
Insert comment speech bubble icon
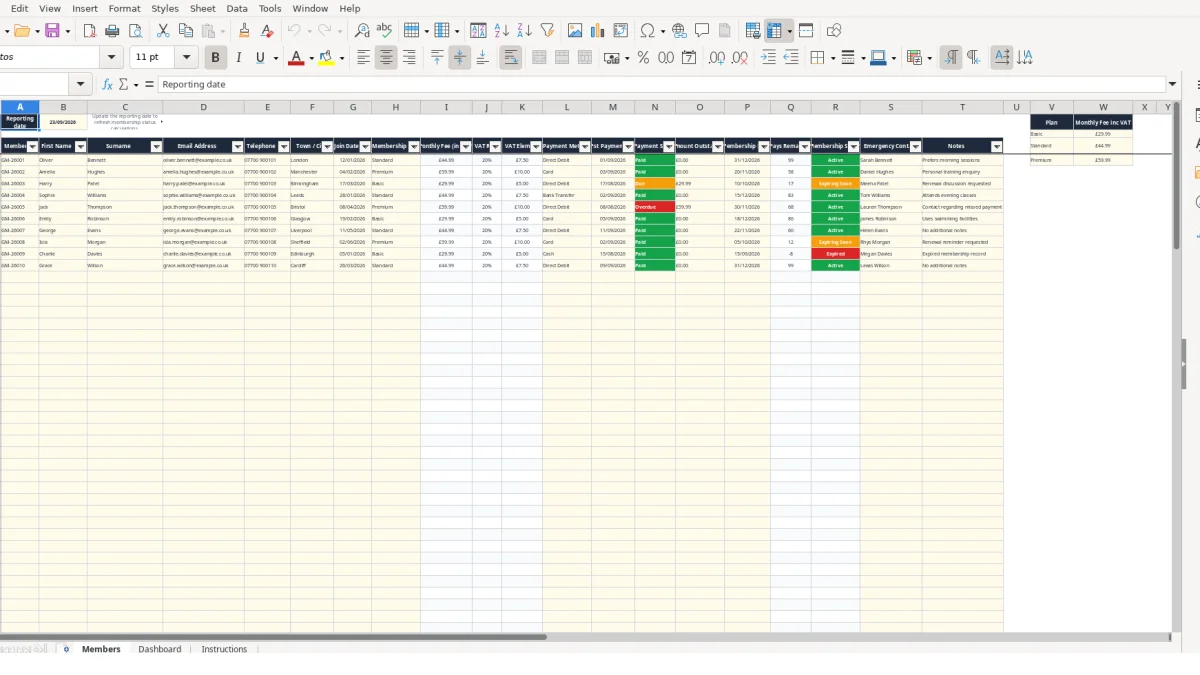tap(702, 31)
